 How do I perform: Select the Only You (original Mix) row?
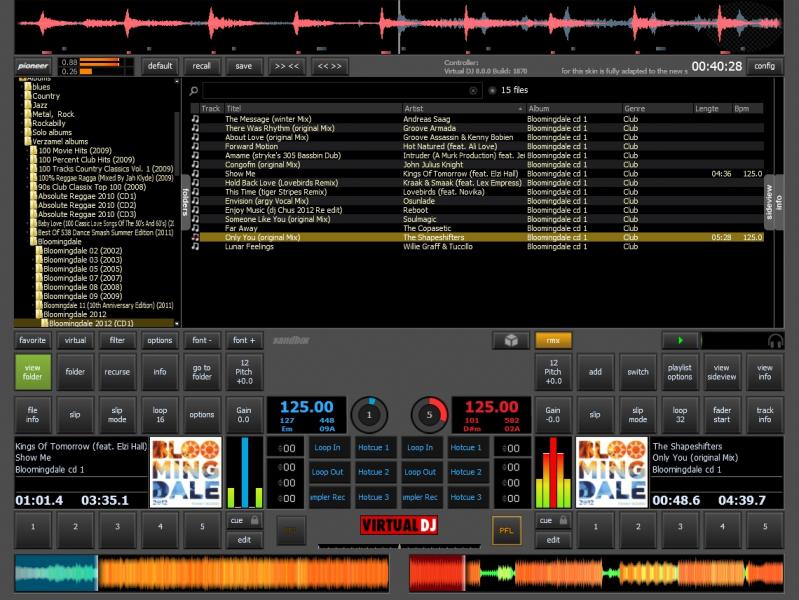tap(477, 238)
